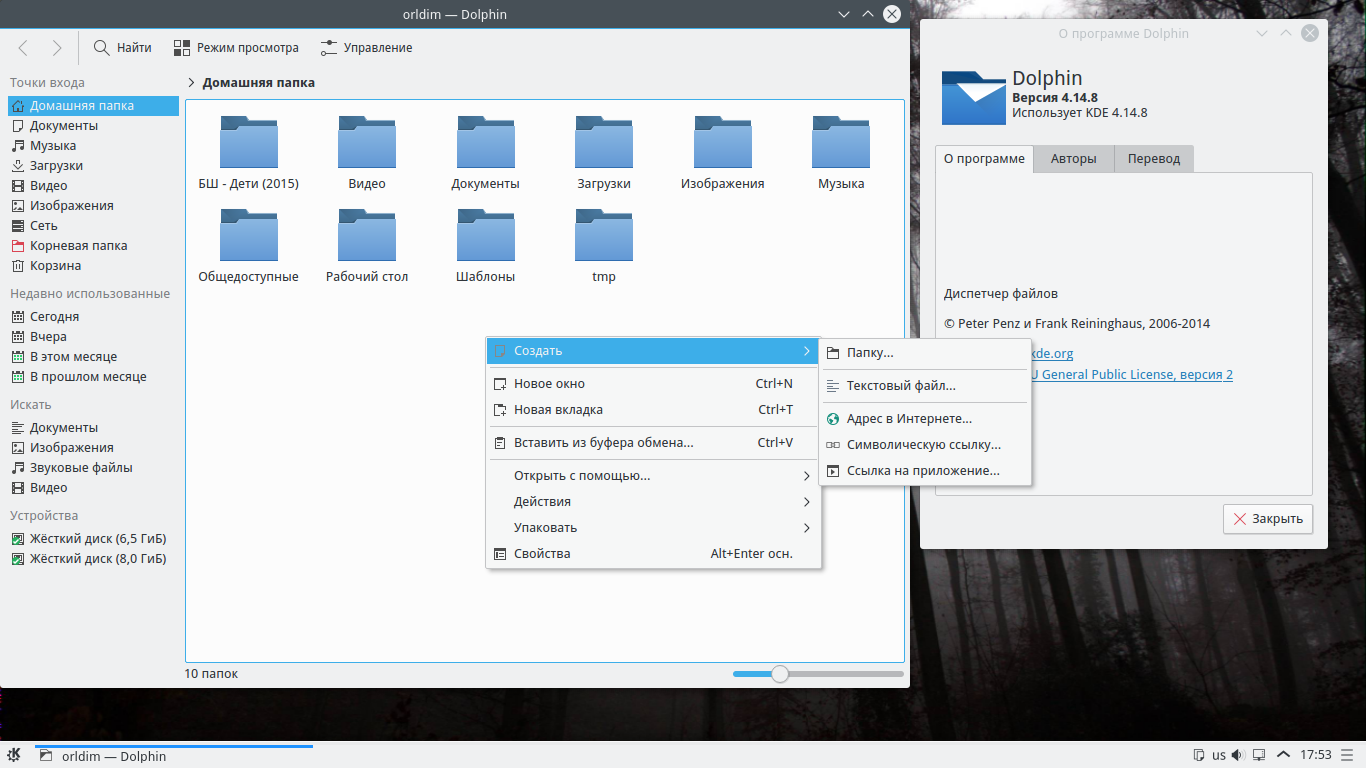Switch to the 'Авторы' tab
Image resolution: width=1366 pixels, height=768 pixels.
pyautogui.click(x=1073, y=159)
